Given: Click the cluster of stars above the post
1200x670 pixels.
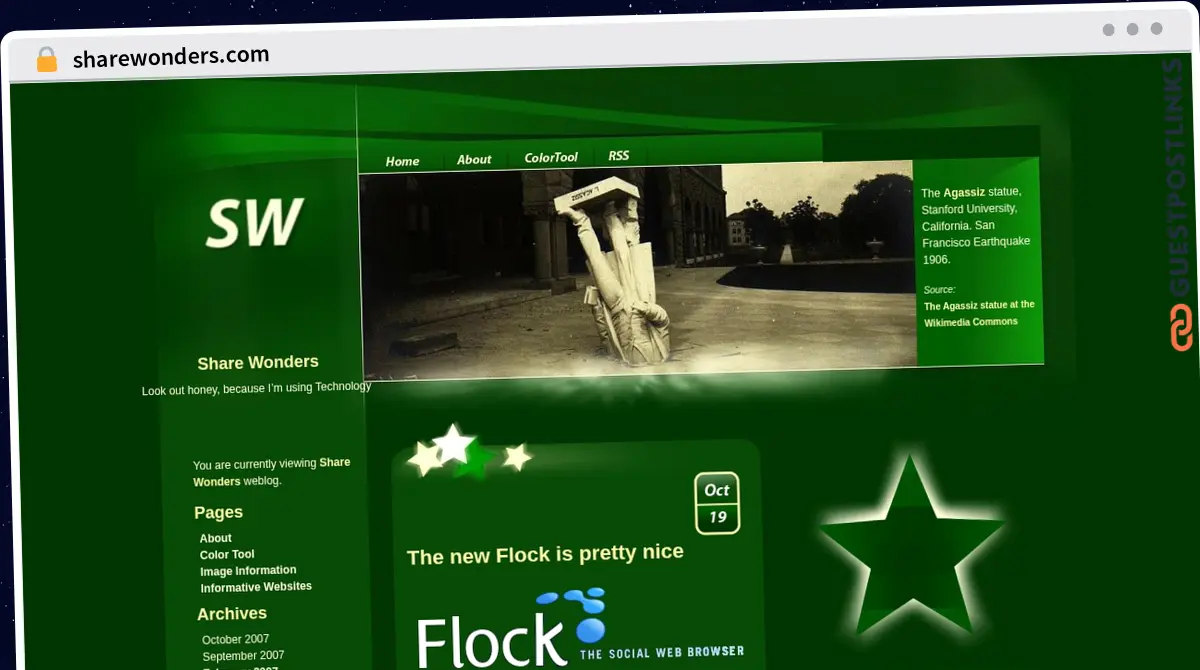Looking at the screenshot, I should 468,451.
